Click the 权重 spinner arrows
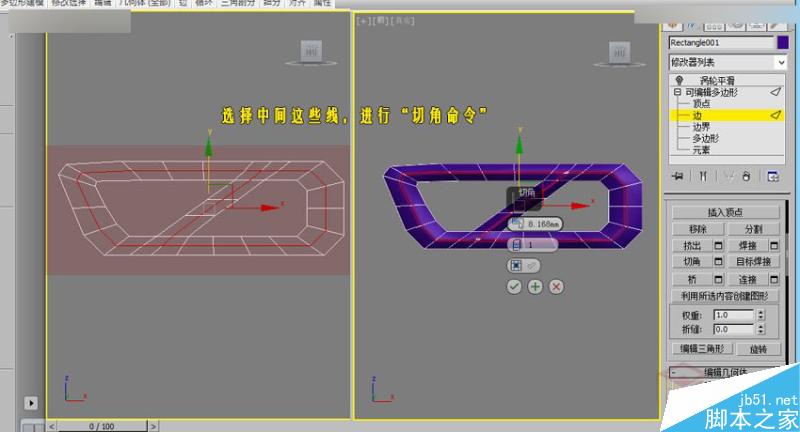The height and width of the screenshot is (432, 800). point(761,315)
